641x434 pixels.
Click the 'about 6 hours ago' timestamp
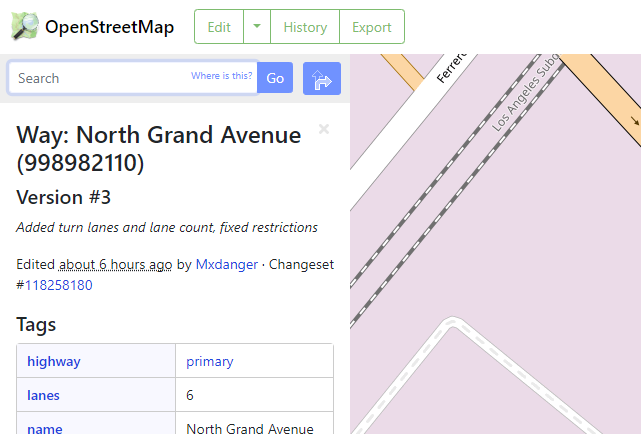point(115,264)
